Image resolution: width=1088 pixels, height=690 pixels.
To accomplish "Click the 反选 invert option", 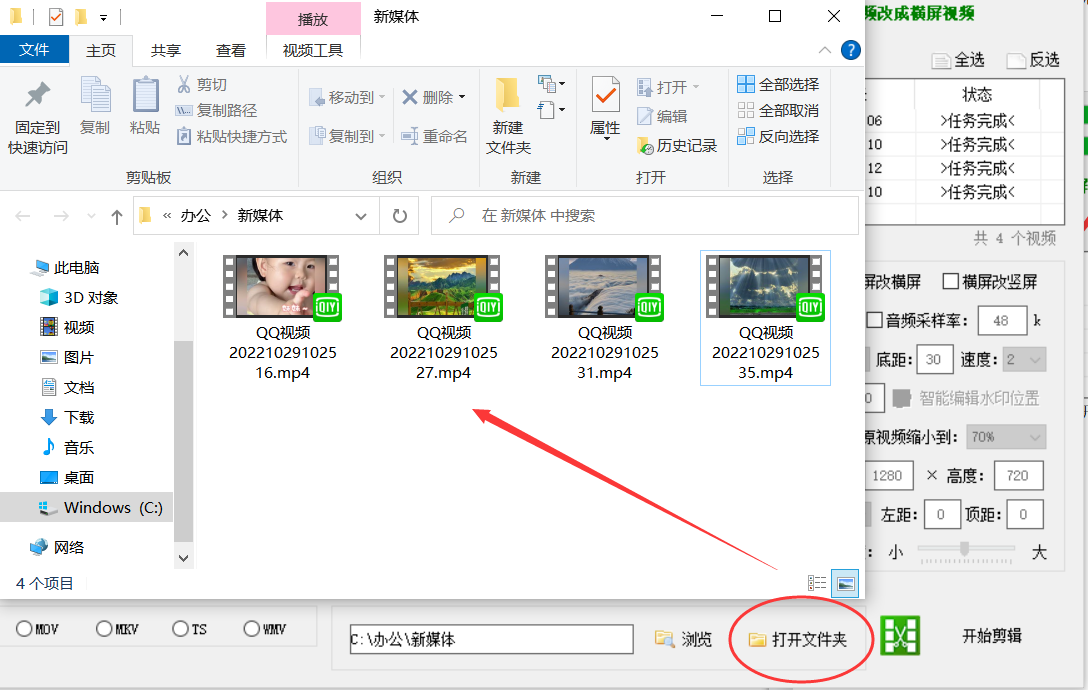I will click(1033, 60).
